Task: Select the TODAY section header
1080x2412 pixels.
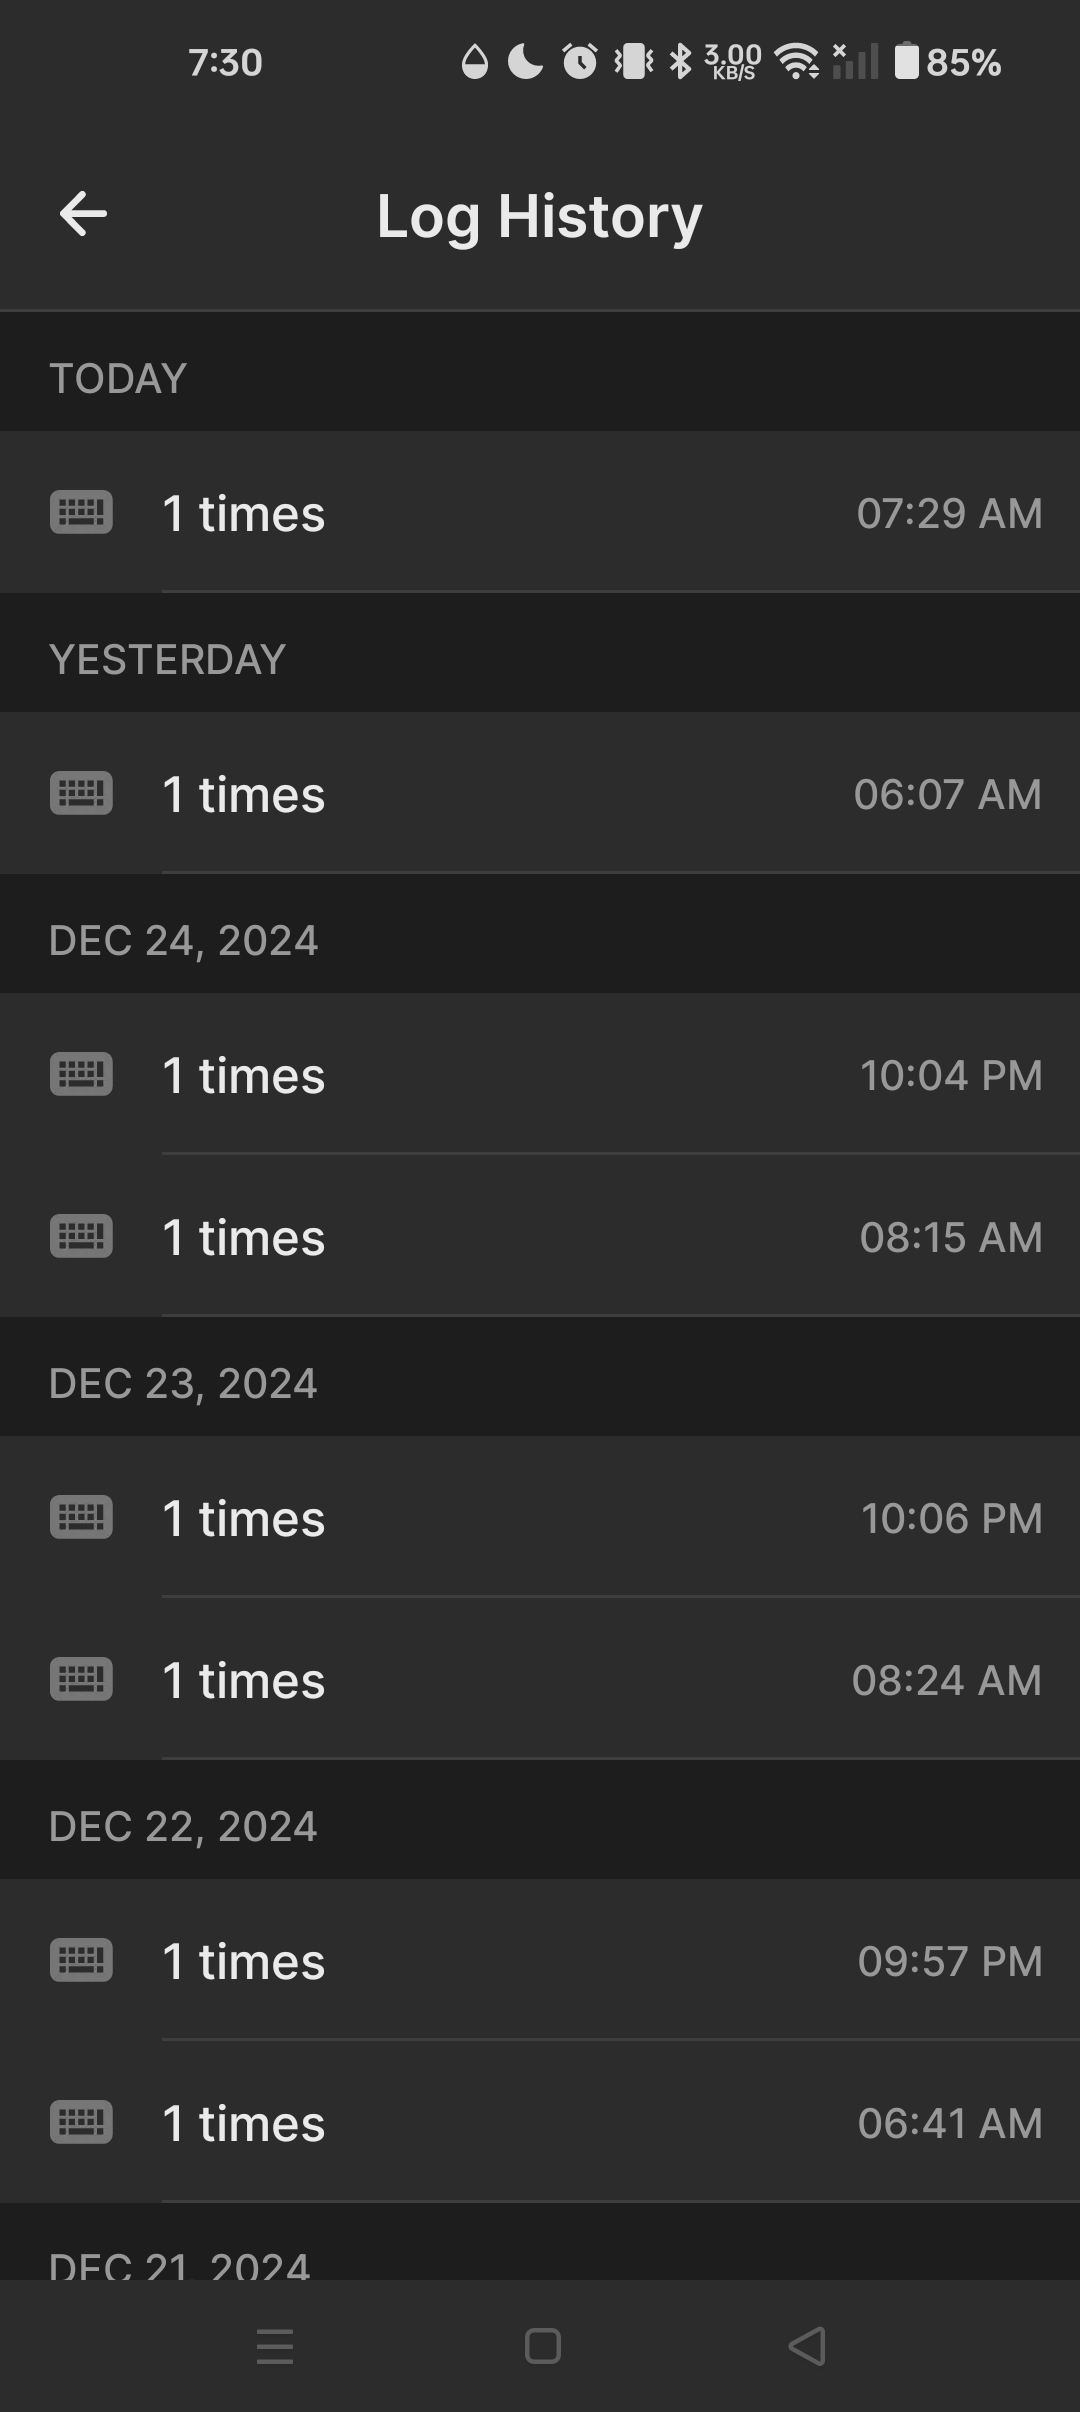Action: [x=118, y=378]
